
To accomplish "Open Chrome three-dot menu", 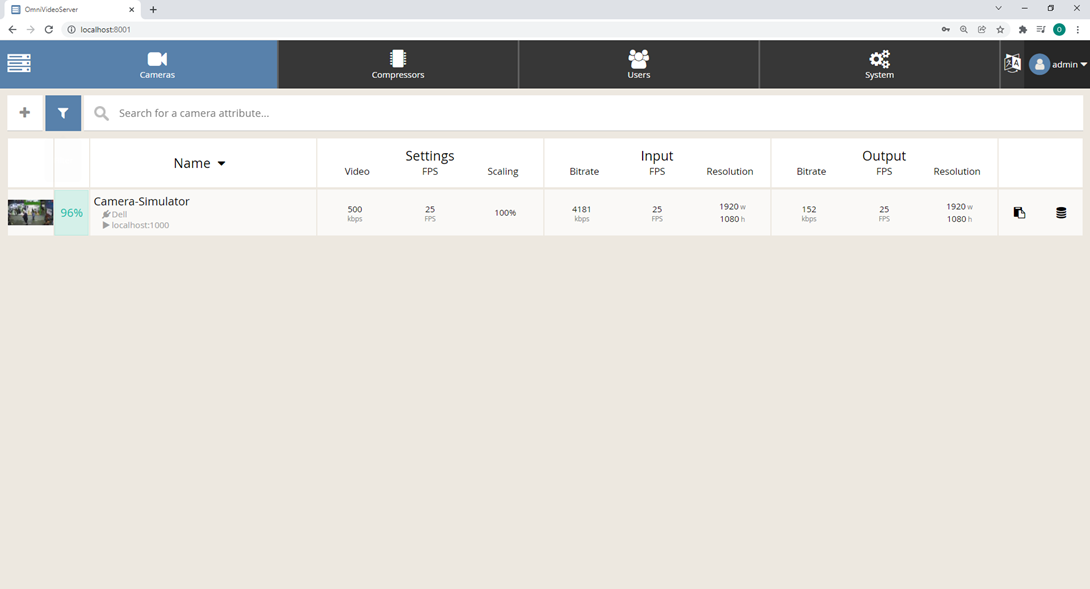I will click(x=1077, y=29).
